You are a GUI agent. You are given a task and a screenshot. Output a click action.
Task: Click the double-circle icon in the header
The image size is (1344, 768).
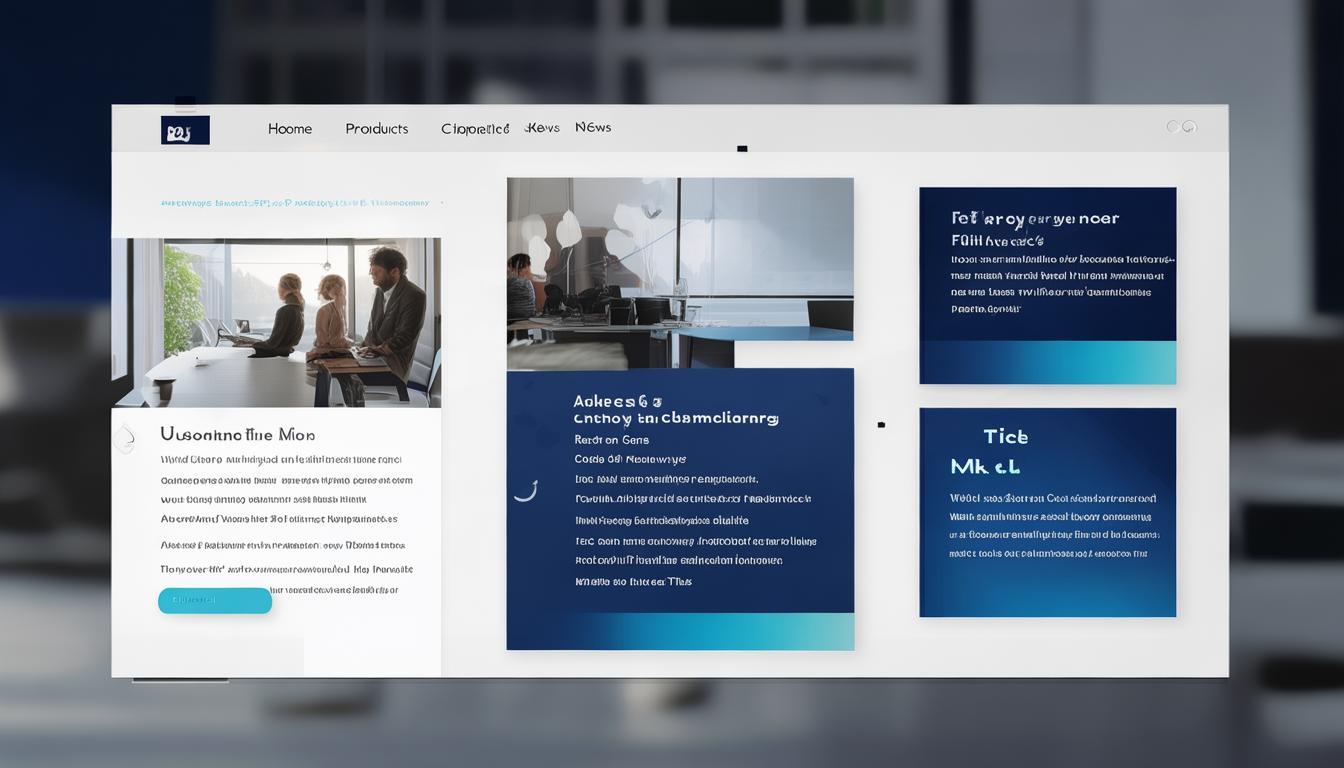pos(1181,127)
